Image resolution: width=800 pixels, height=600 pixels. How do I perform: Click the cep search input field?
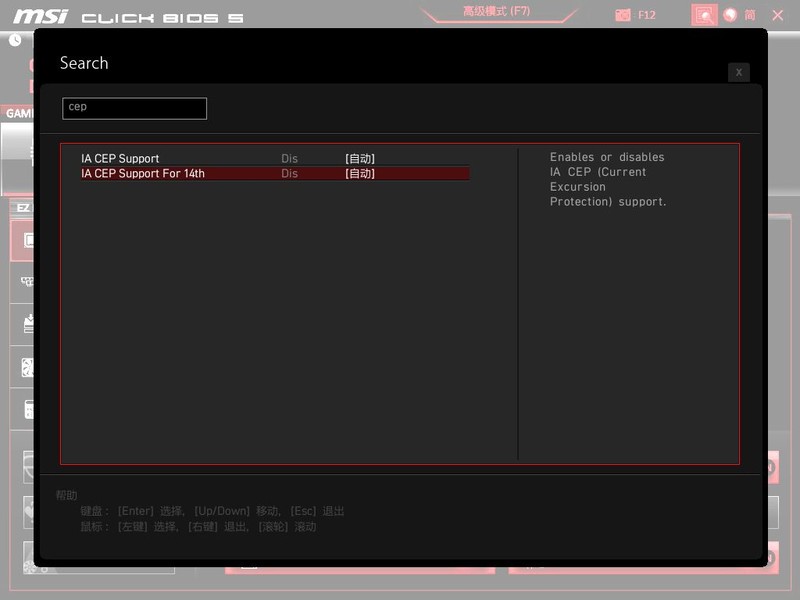134,108
